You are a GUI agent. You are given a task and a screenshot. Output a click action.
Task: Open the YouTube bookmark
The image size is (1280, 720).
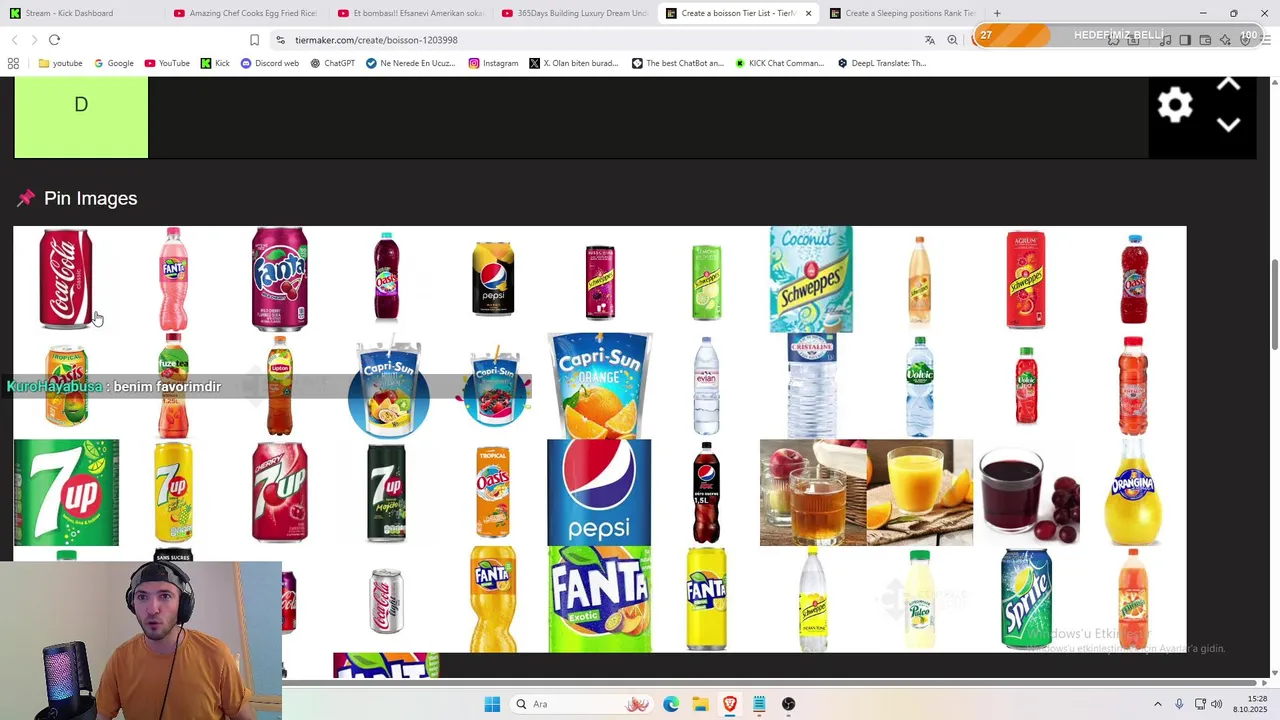click(167, 63)
